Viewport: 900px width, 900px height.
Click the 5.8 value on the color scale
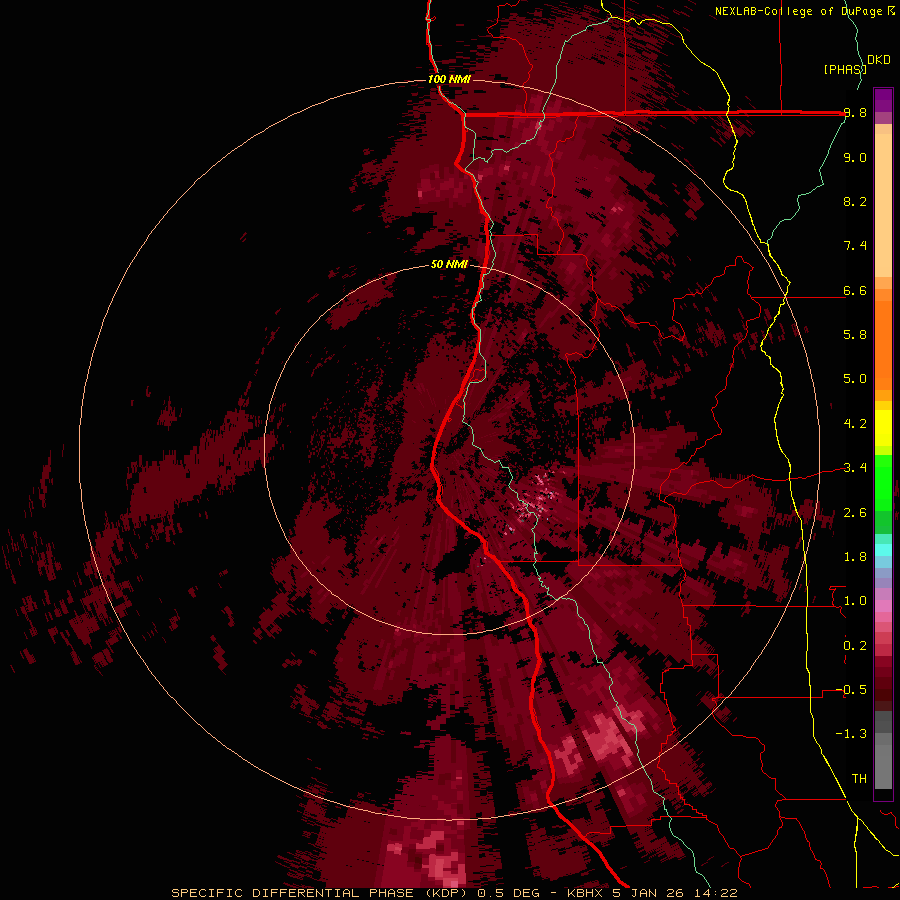855,335
